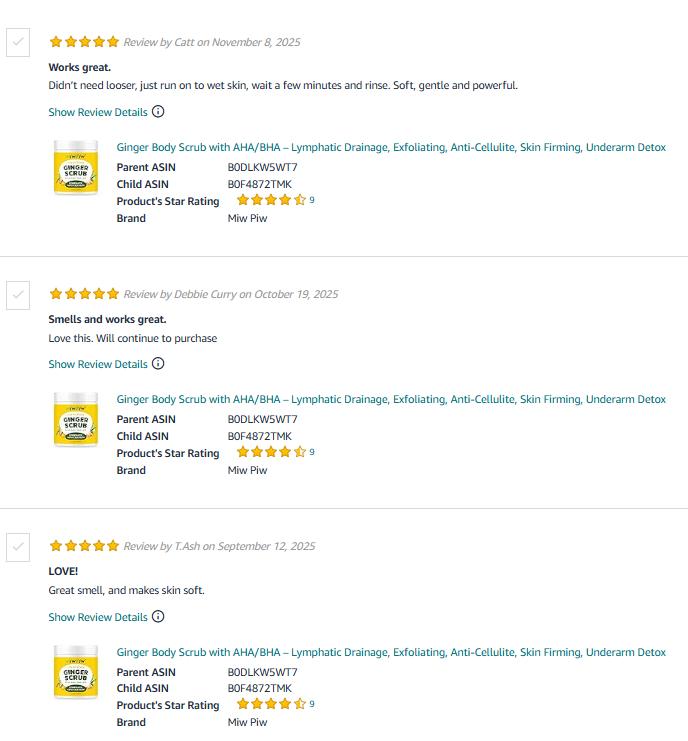Viewport: 688px width, 741px height.
Task: Expand Show Review Details for "Works great." review
Action: 98,112
